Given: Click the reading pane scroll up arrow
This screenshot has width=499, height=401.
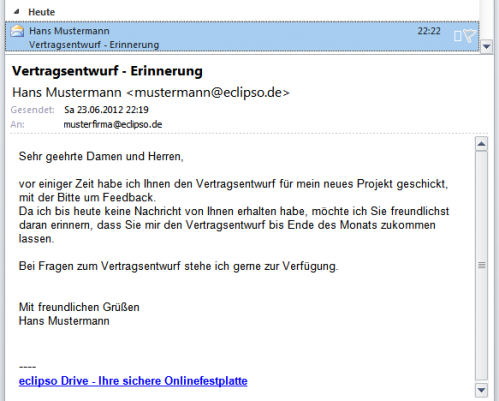Looking at the screenshot, I should click(481, 144).
